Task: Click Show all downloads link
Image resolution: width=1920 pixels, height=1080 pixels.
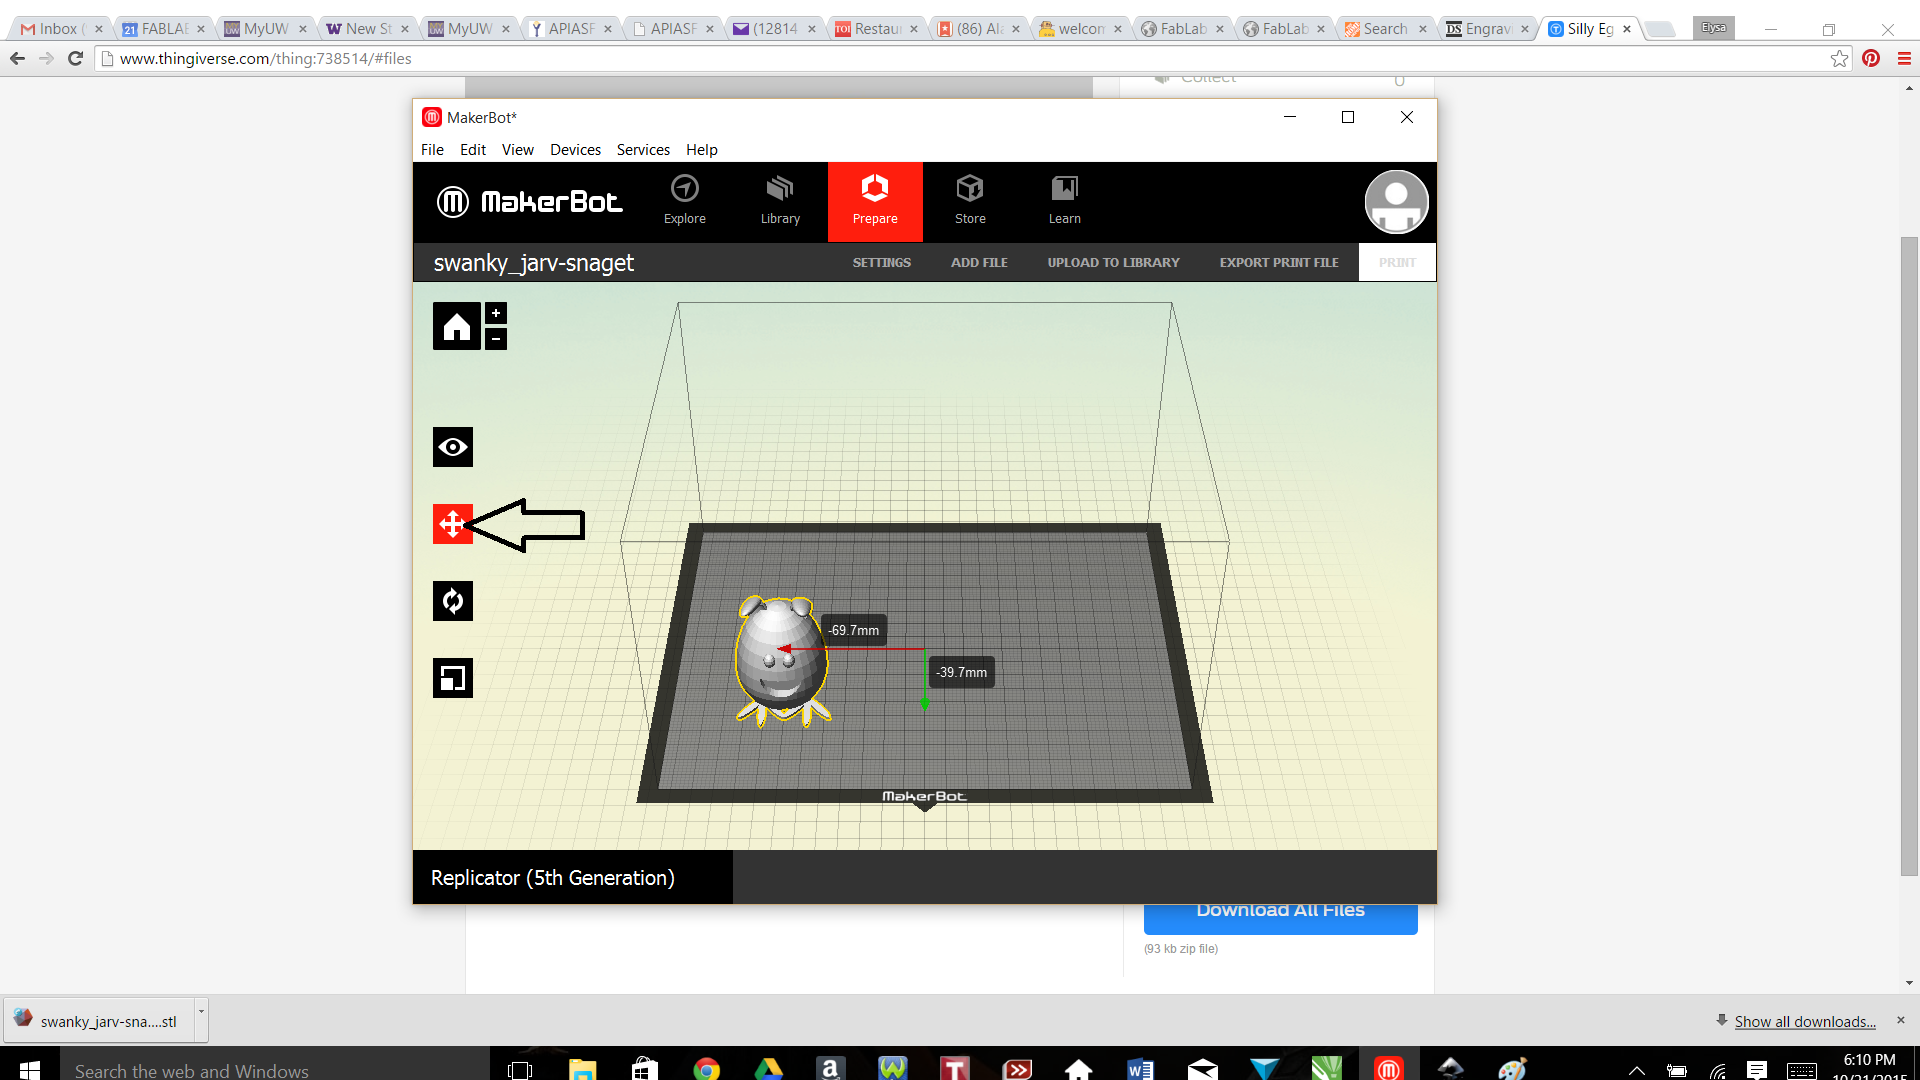Action: pyautogui.click(x=1805, y=1021)
